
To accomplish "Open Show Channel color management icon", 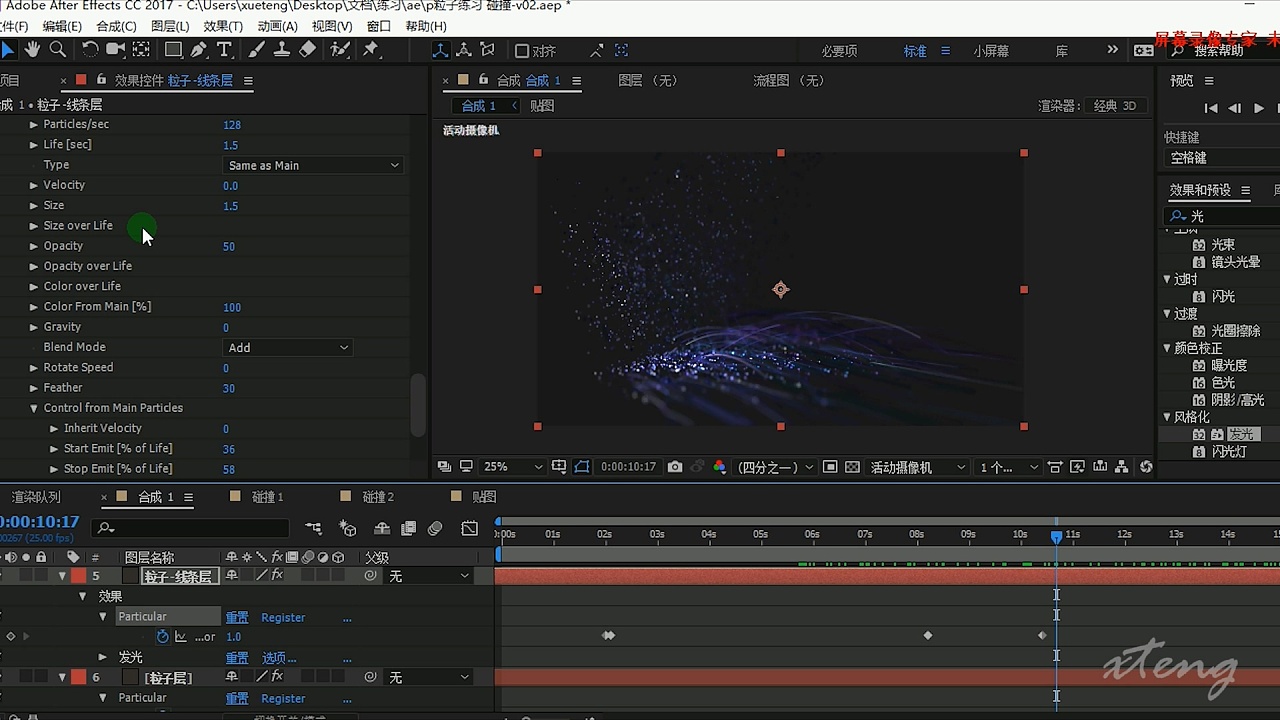I will coord(719,467).
